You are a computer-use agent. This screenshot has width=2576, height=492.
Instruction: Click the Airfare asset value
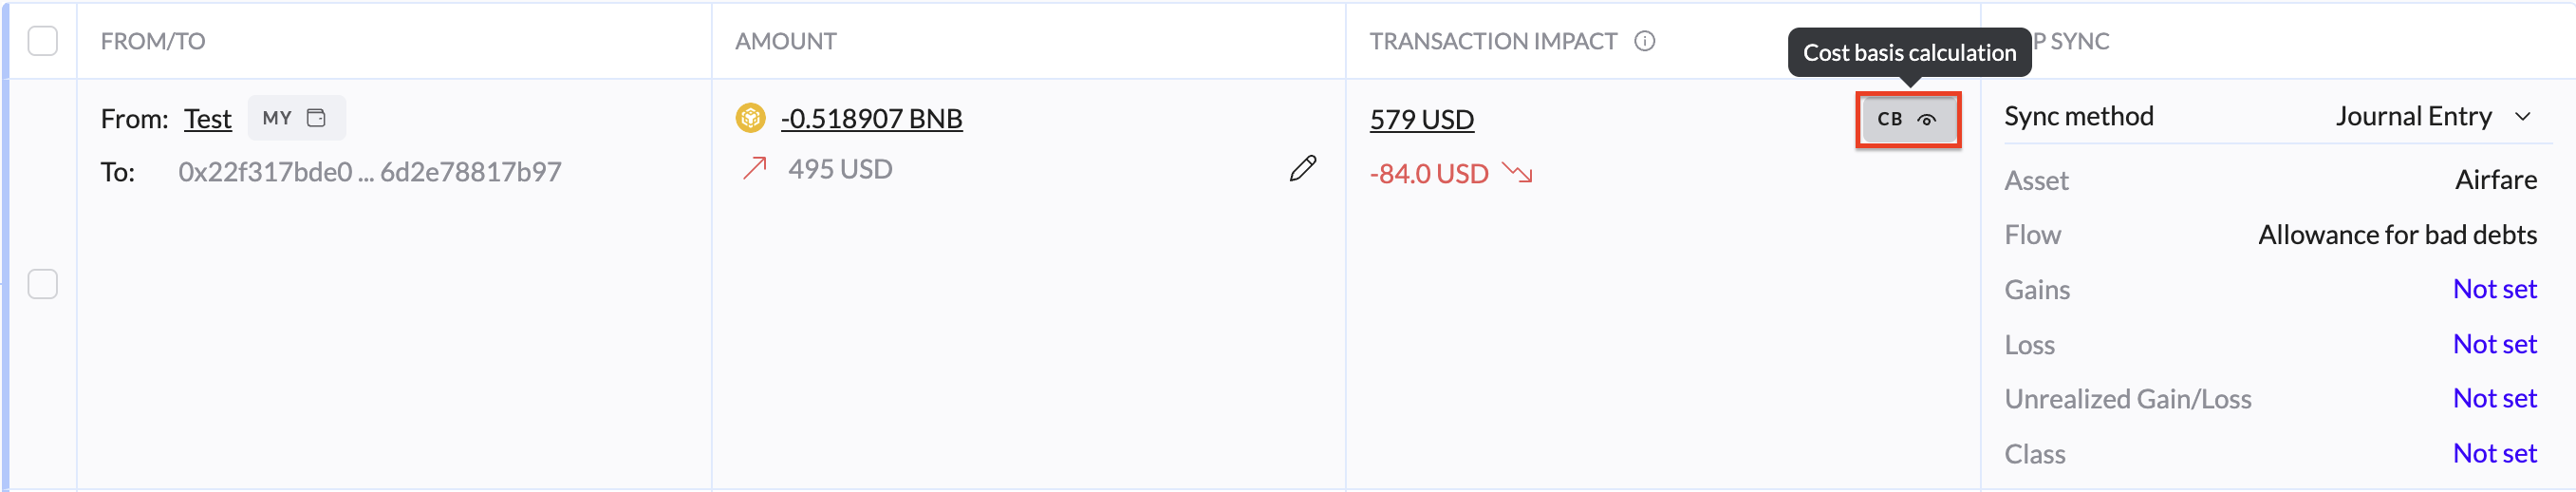[2495, 180]
